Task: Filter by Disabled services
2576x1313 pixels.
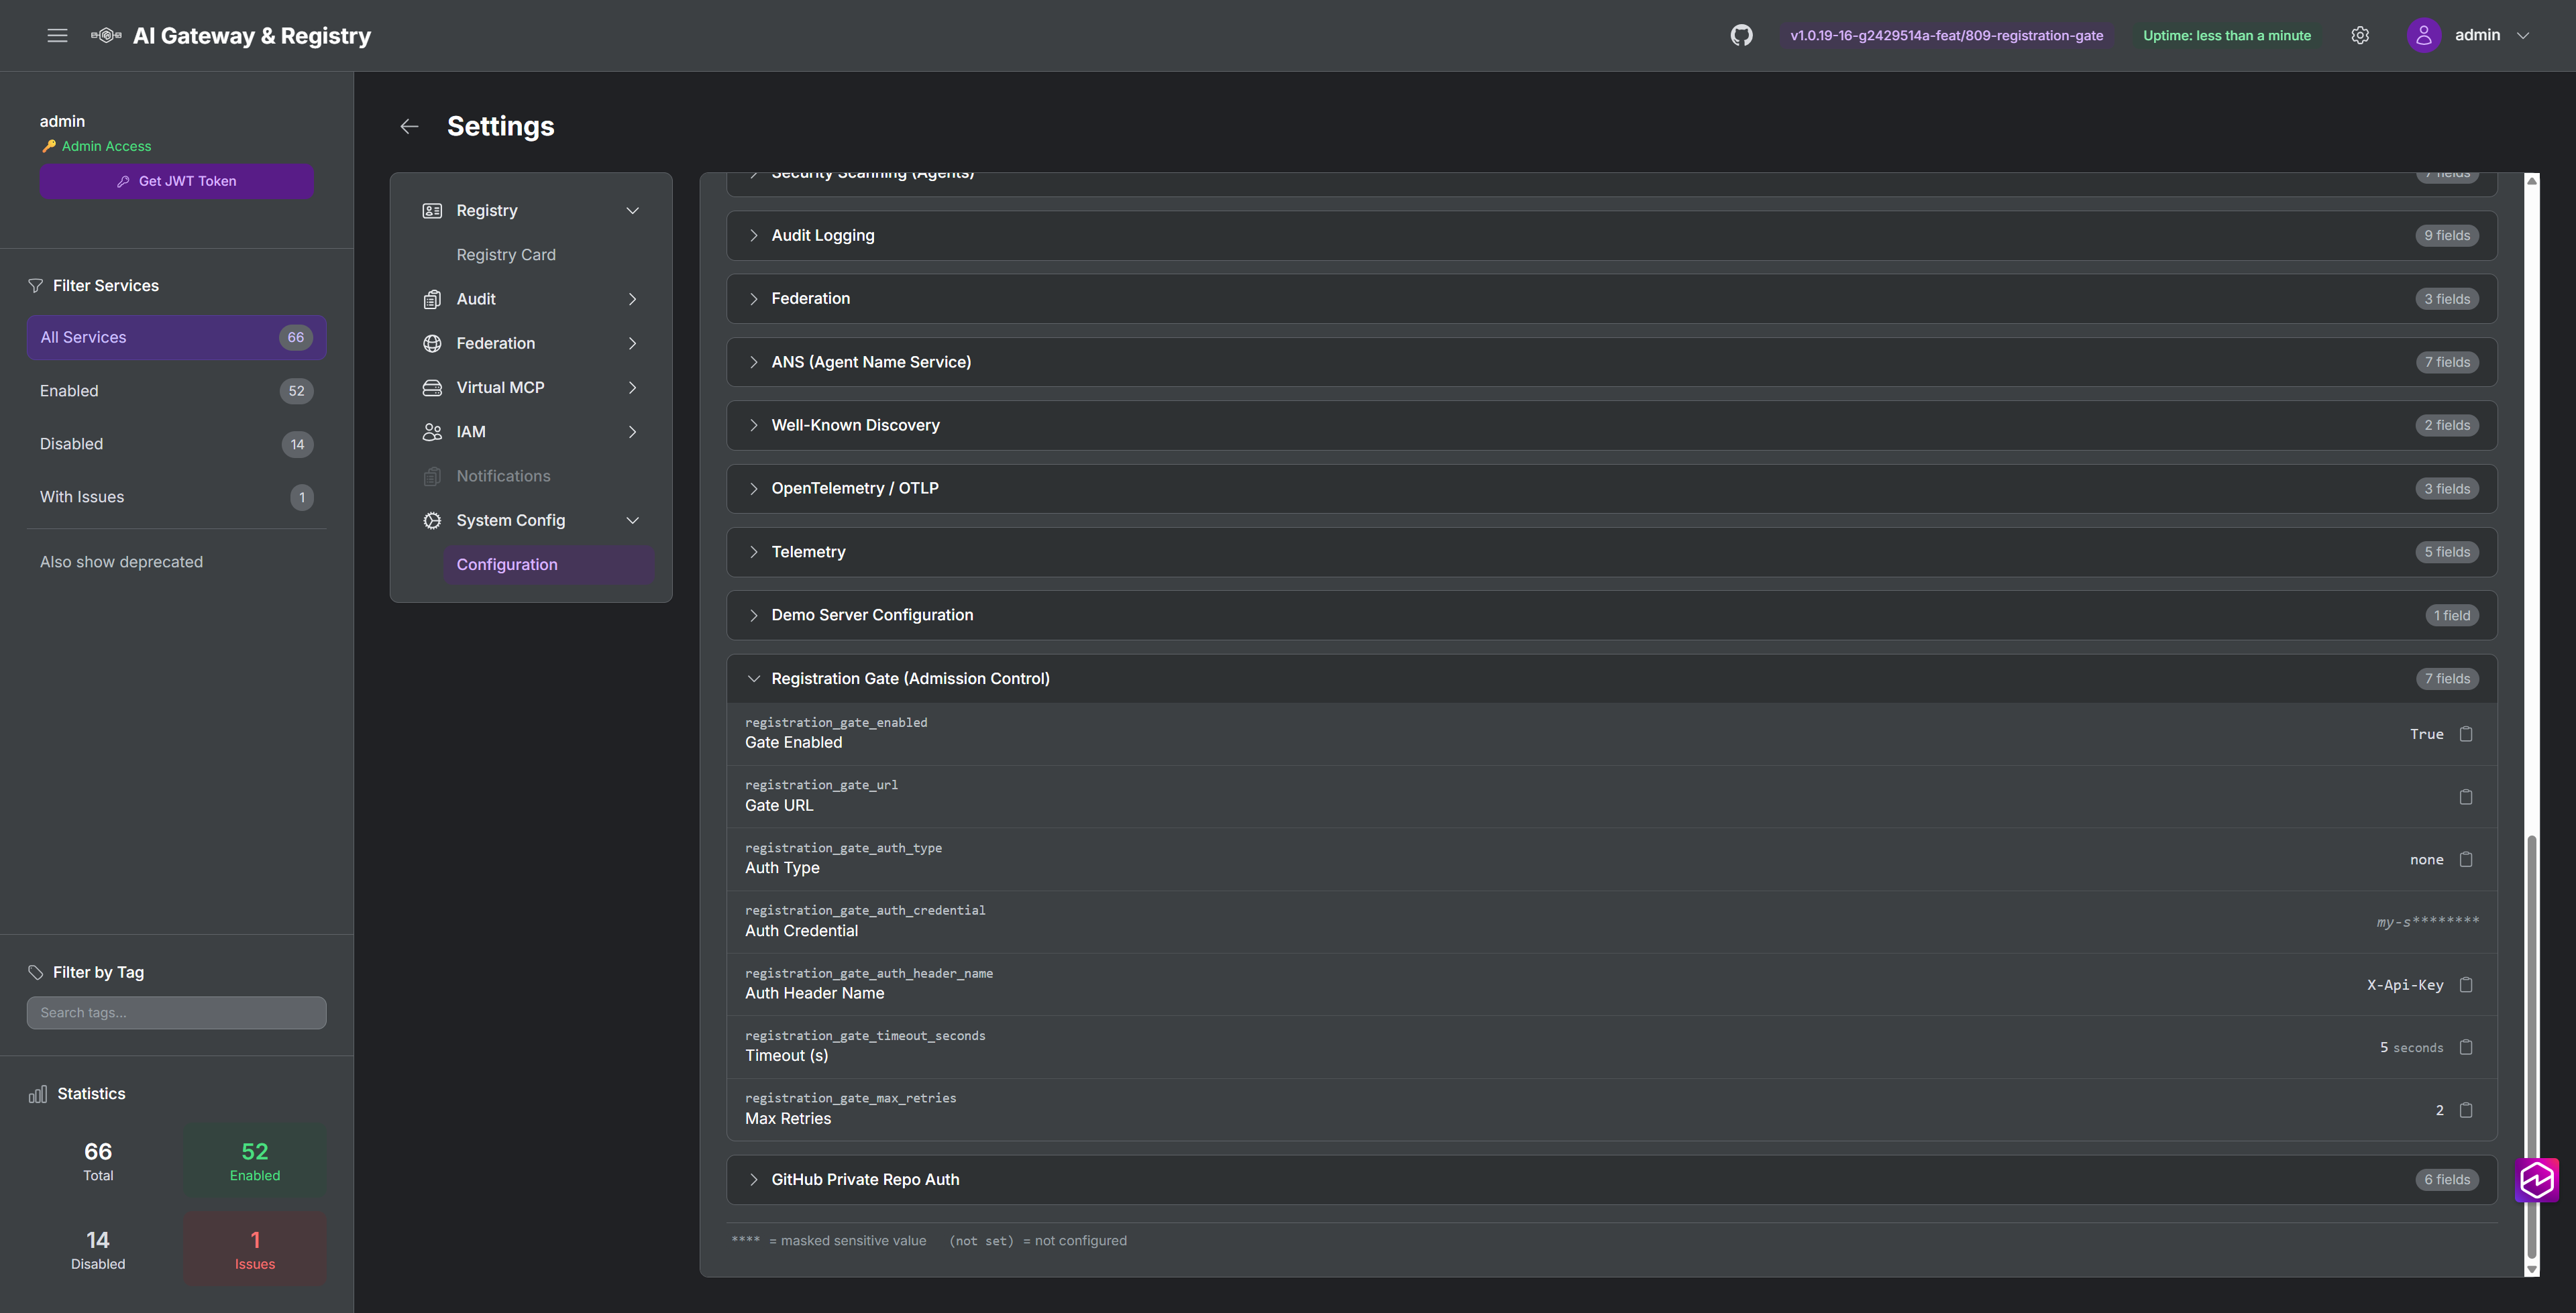Action: [x=176, y=444]
